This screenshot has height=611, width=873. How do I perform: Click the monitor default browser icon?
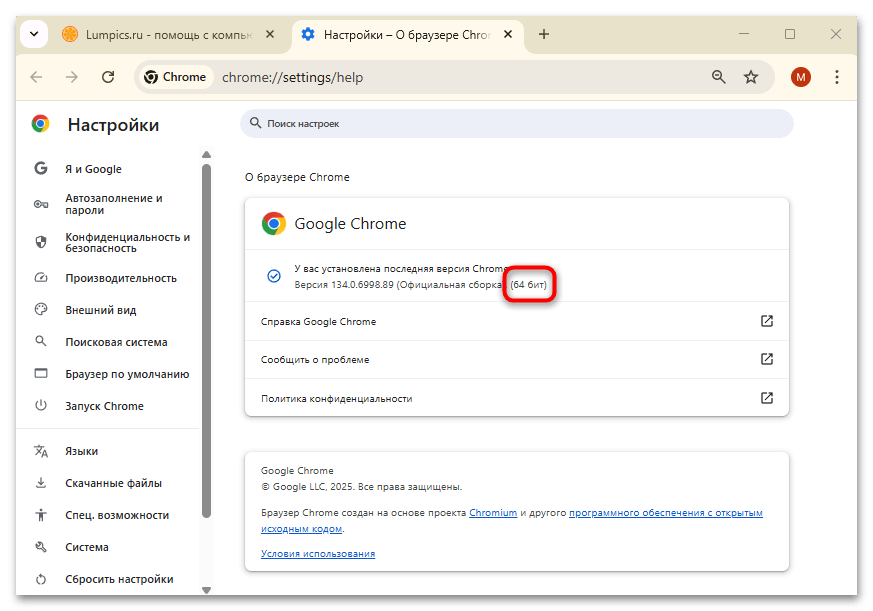(41, 373)
